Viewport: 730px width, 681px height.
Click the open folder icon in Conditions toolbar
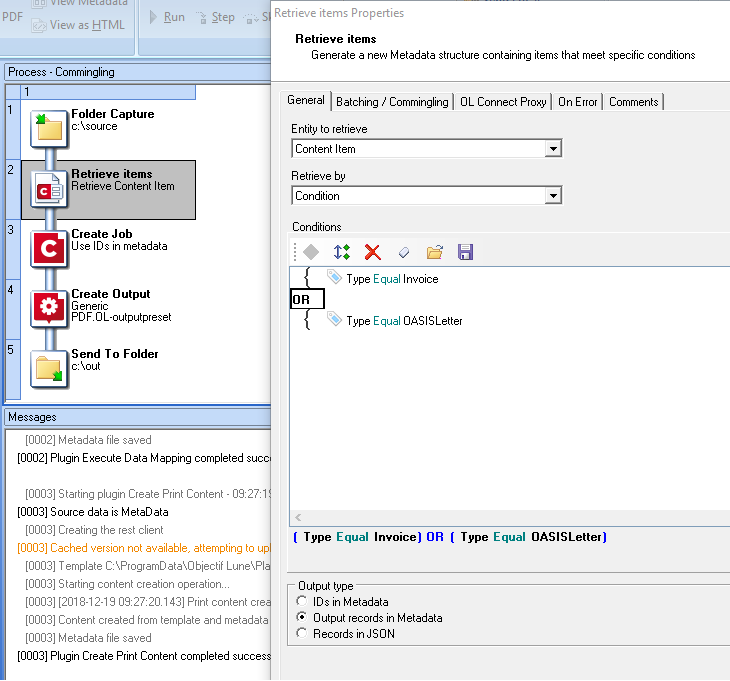click(434, 252)
